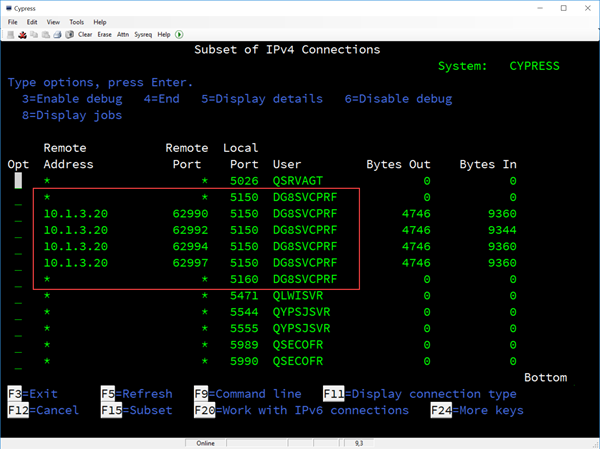
Task: Open the Tools menu
Action: pyautogui.click(x=76, y=21)
